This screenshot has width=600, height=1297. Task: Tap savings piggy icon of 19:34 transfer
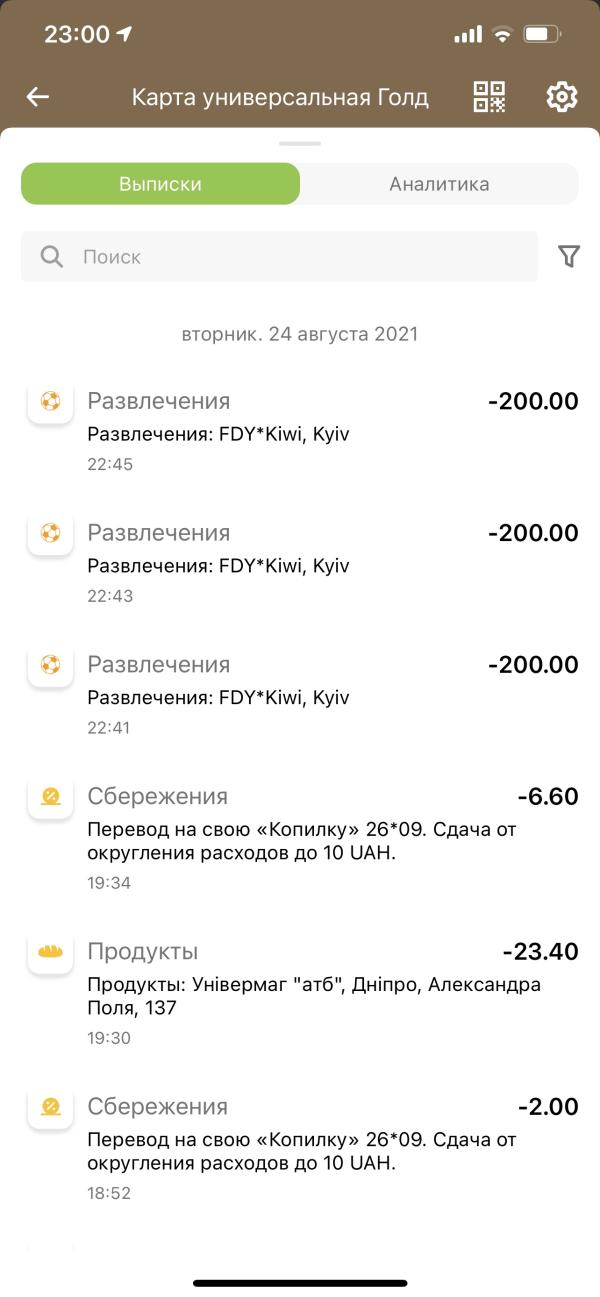(50, 798)
